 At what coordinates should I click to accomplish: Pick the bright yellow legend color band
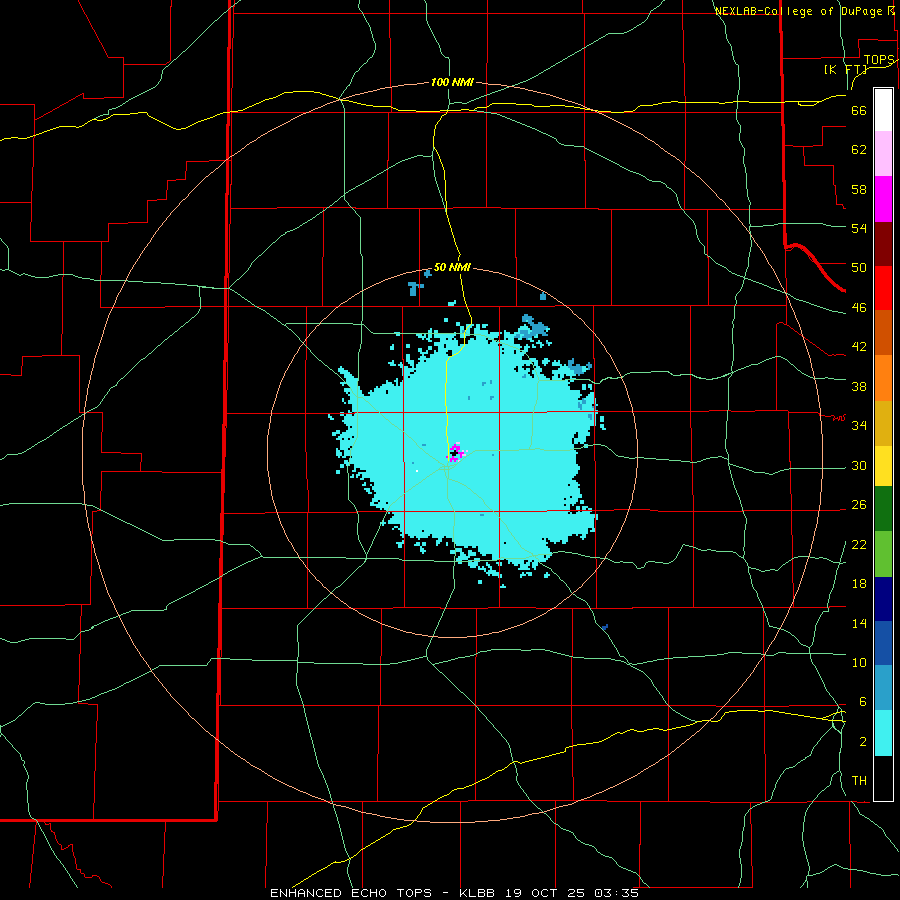pos(883,466)
